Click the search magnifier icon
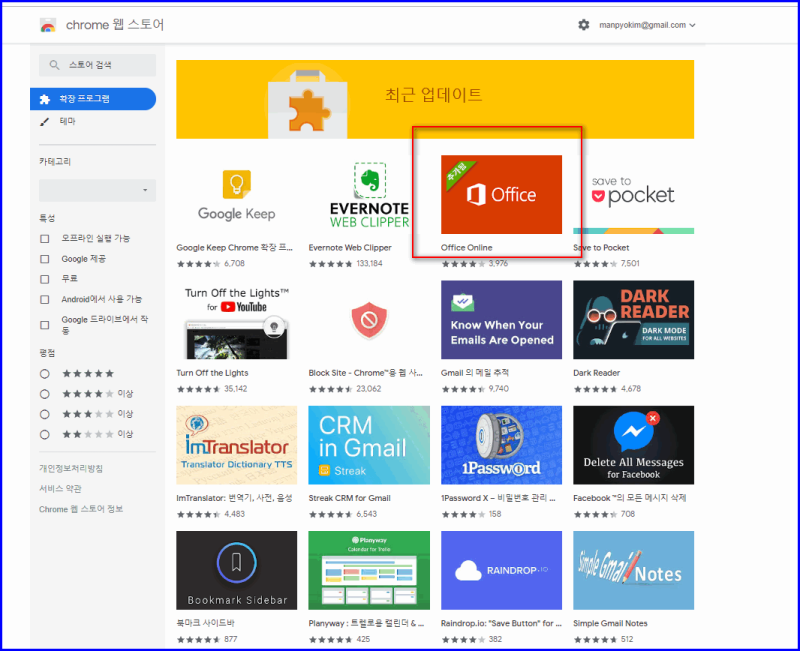Viewport: 800px width, 651px height. point(54,65)
